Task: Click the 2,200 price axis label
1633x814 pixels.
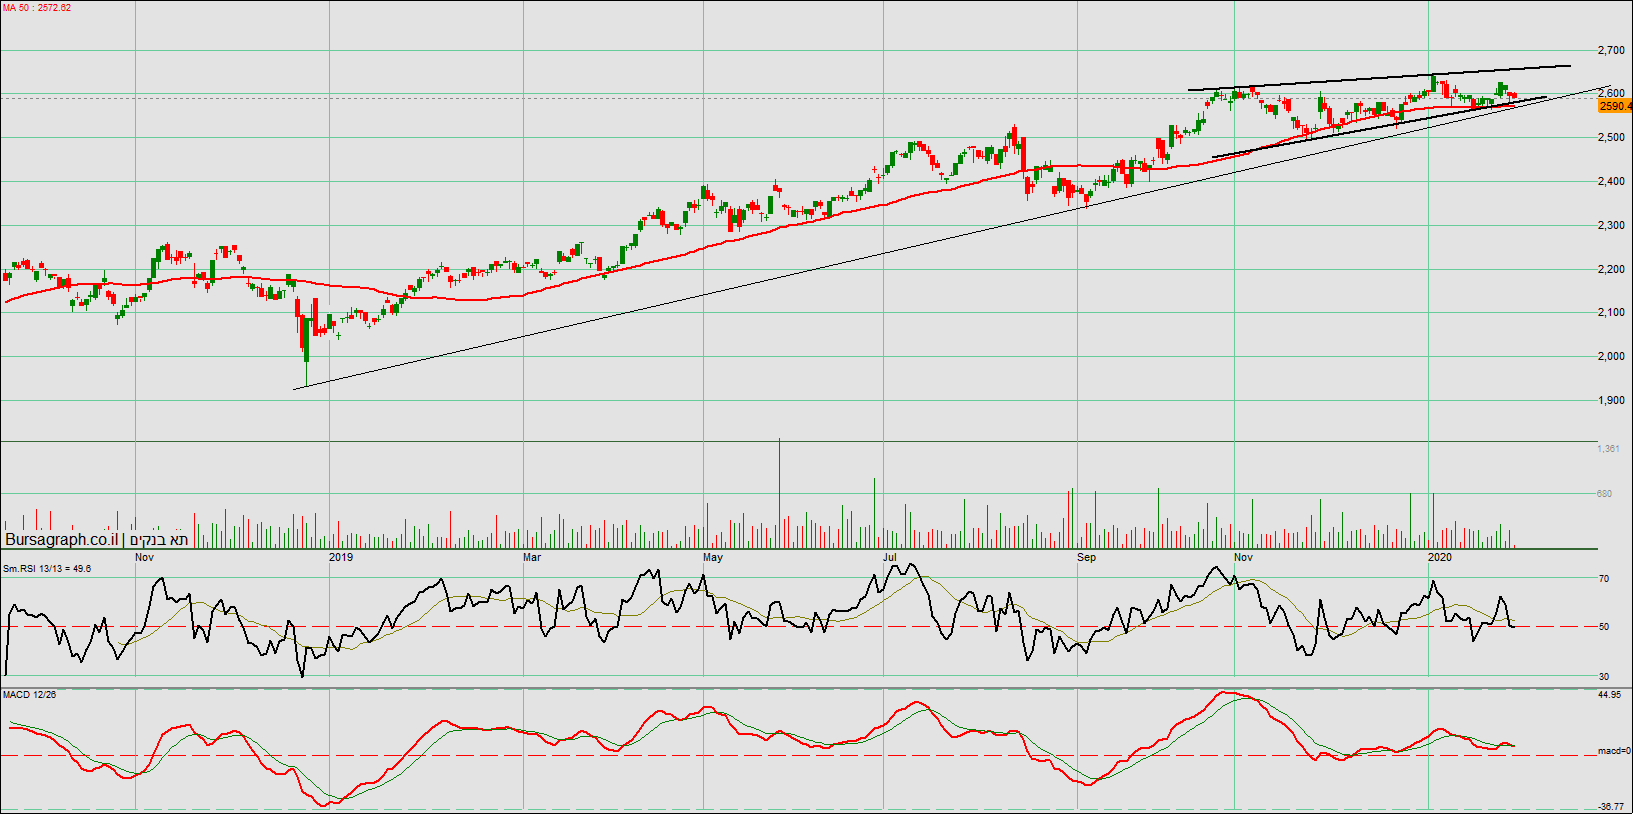Action: (1611, 270)
